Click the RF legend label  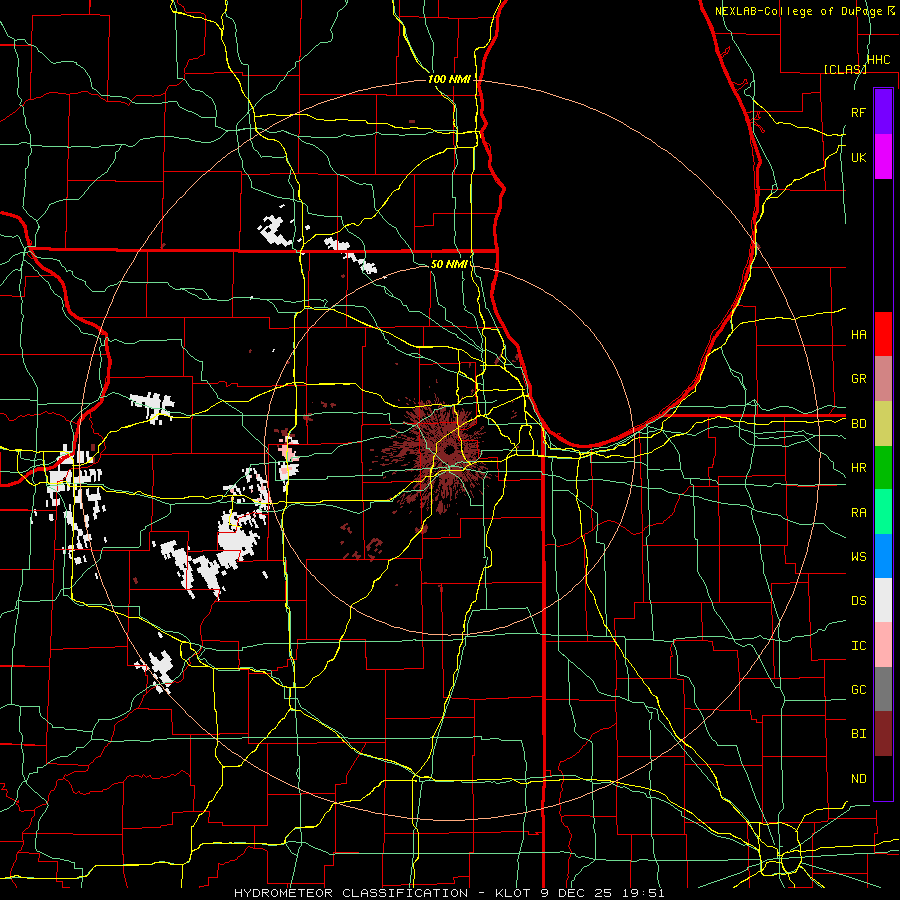pyautogui.click(x=858, y=112)
